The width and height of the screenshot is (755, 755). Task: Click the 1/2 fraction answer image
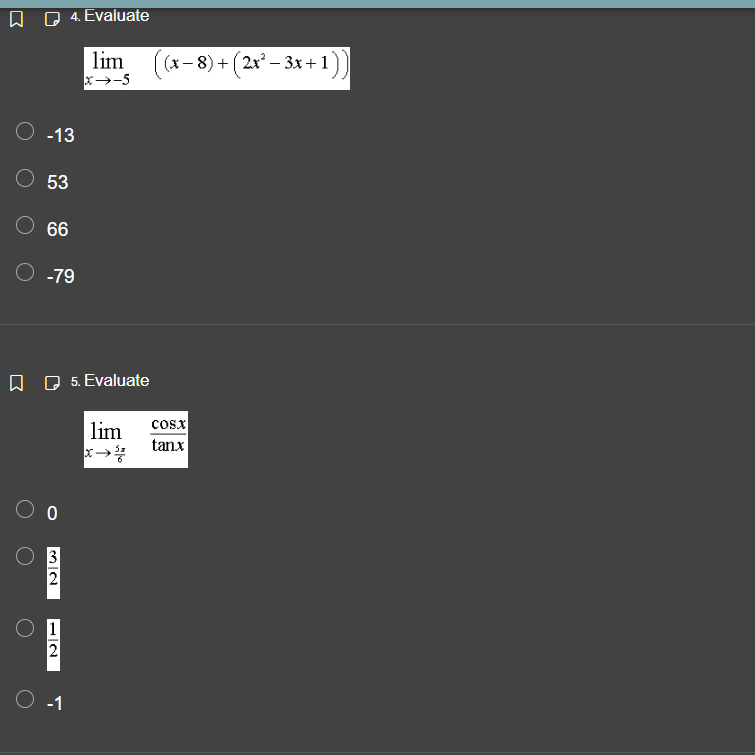(x=53, y=645)
